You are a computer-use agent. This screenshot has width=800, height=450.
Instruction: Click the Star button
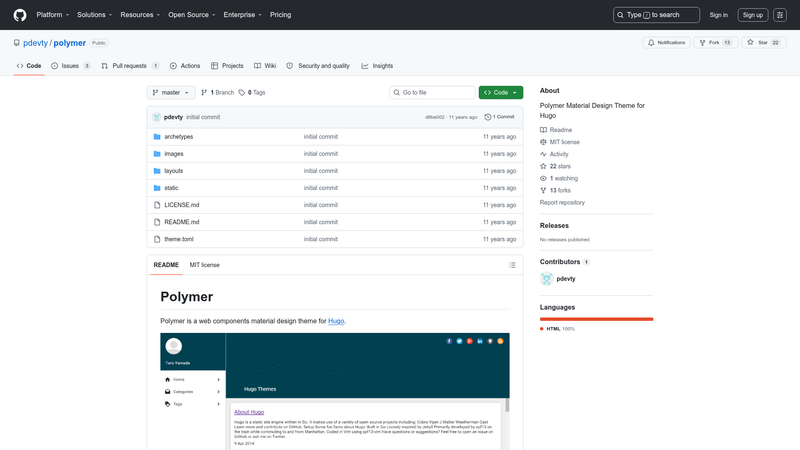[x=764, y=43]
